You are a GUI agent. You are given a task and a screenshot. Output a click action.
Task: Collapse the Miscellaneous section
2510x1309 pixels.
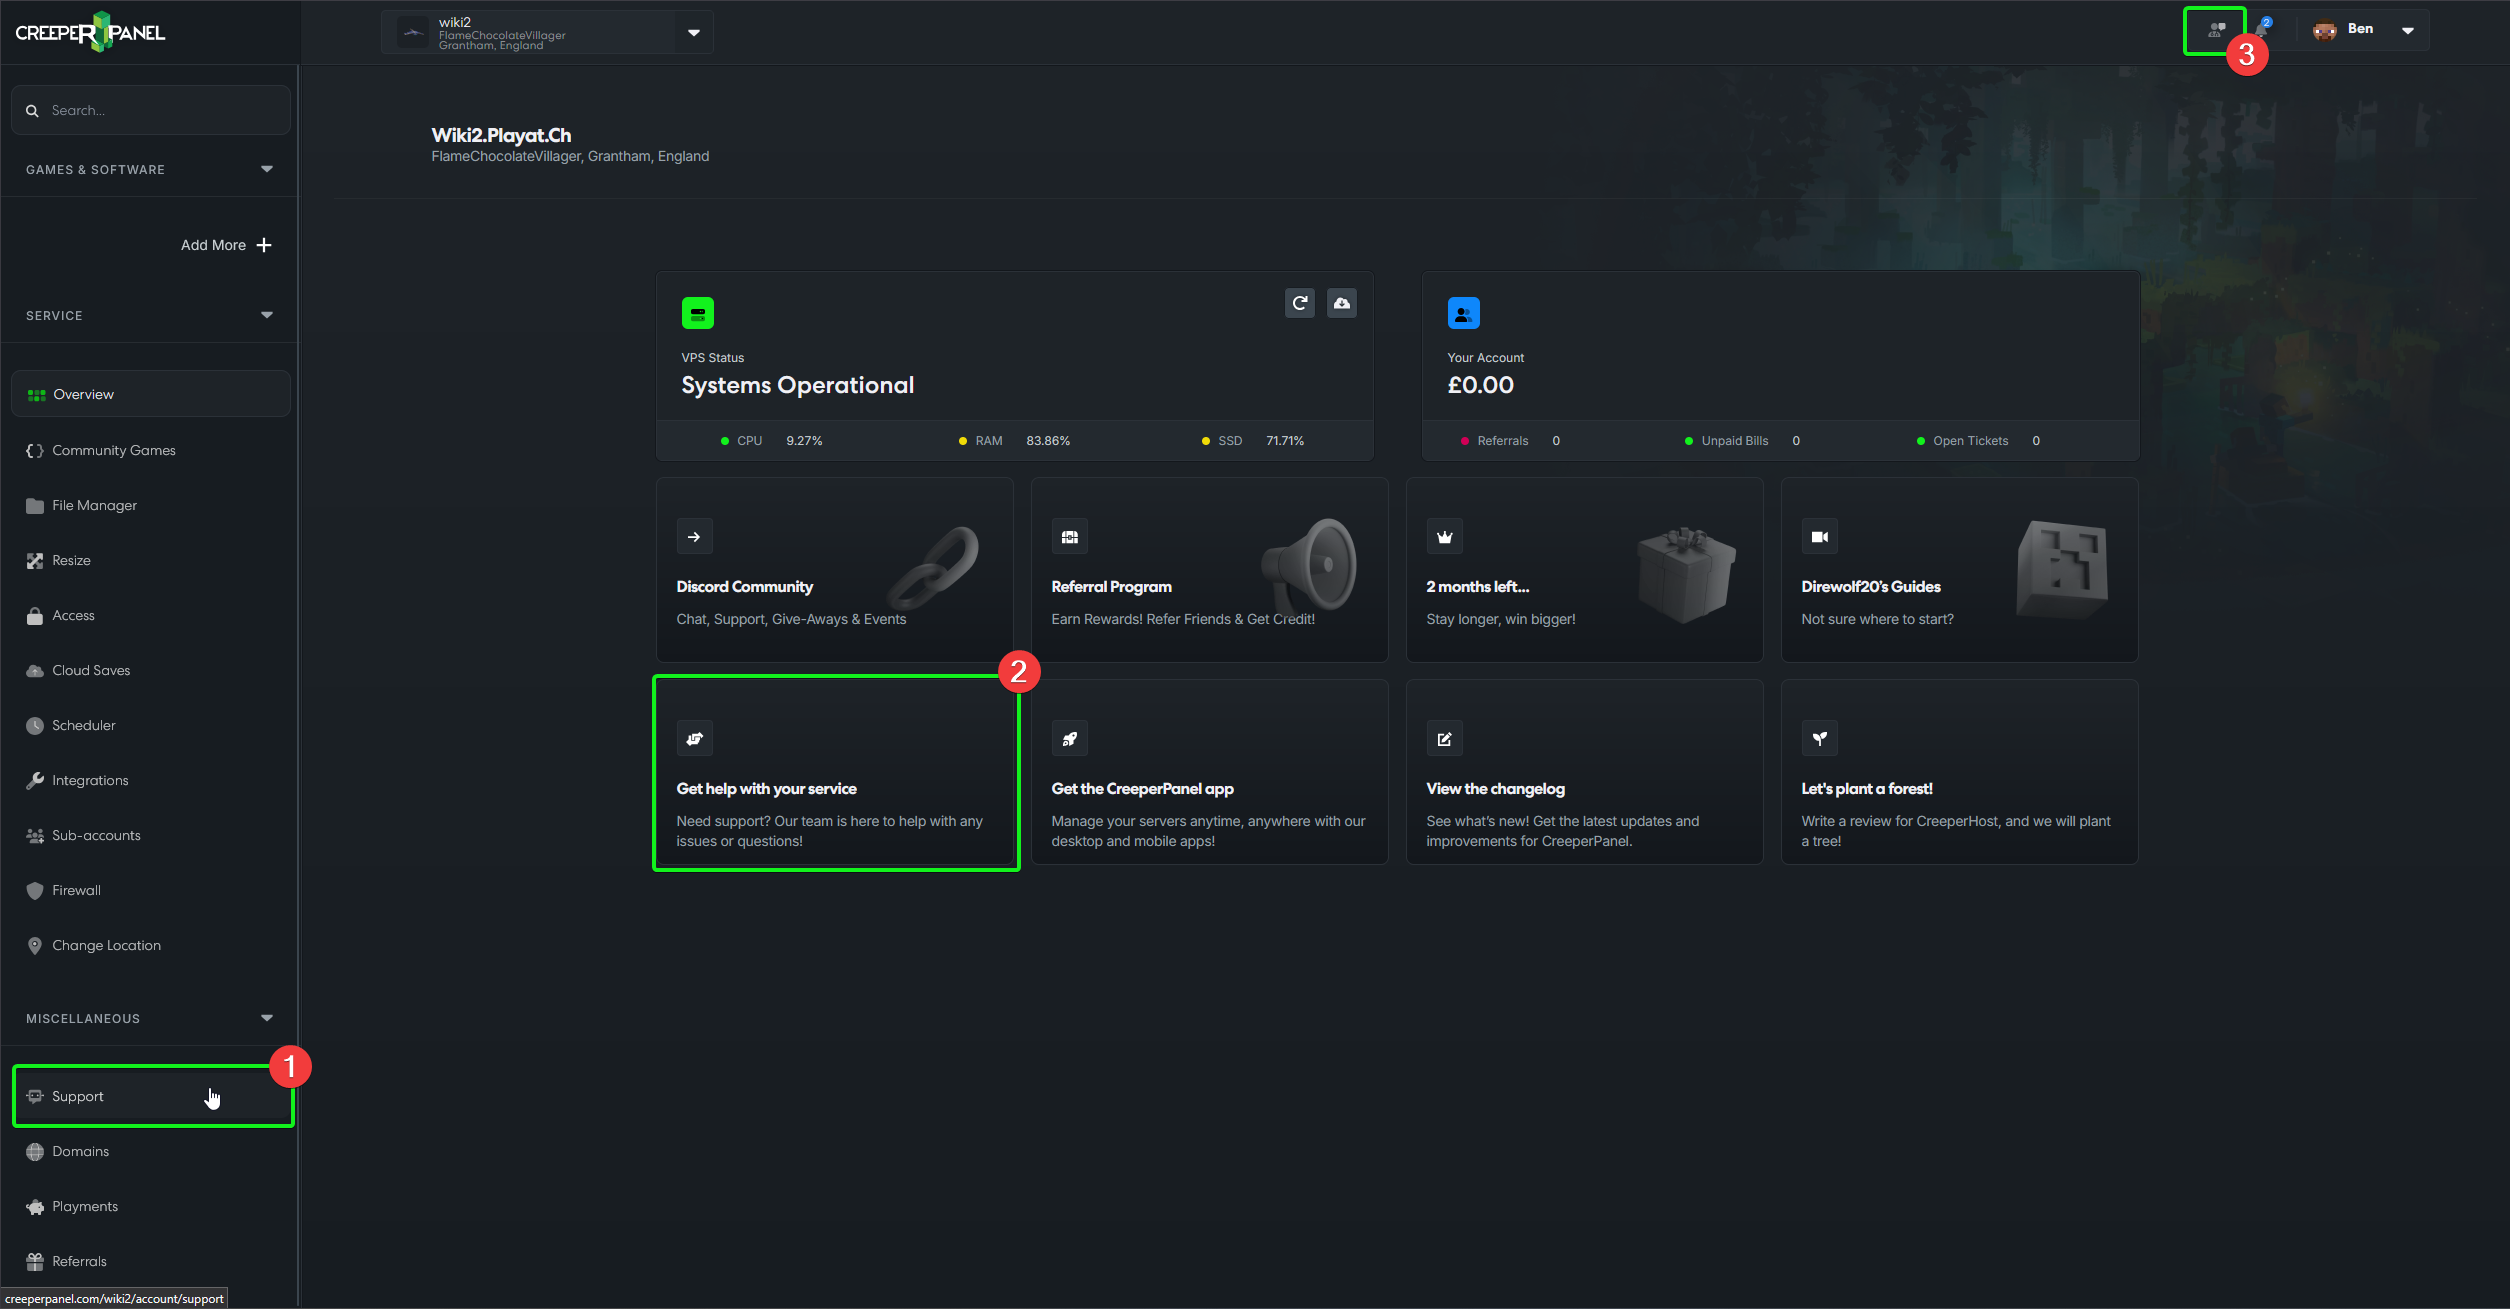coord(266,1018)
